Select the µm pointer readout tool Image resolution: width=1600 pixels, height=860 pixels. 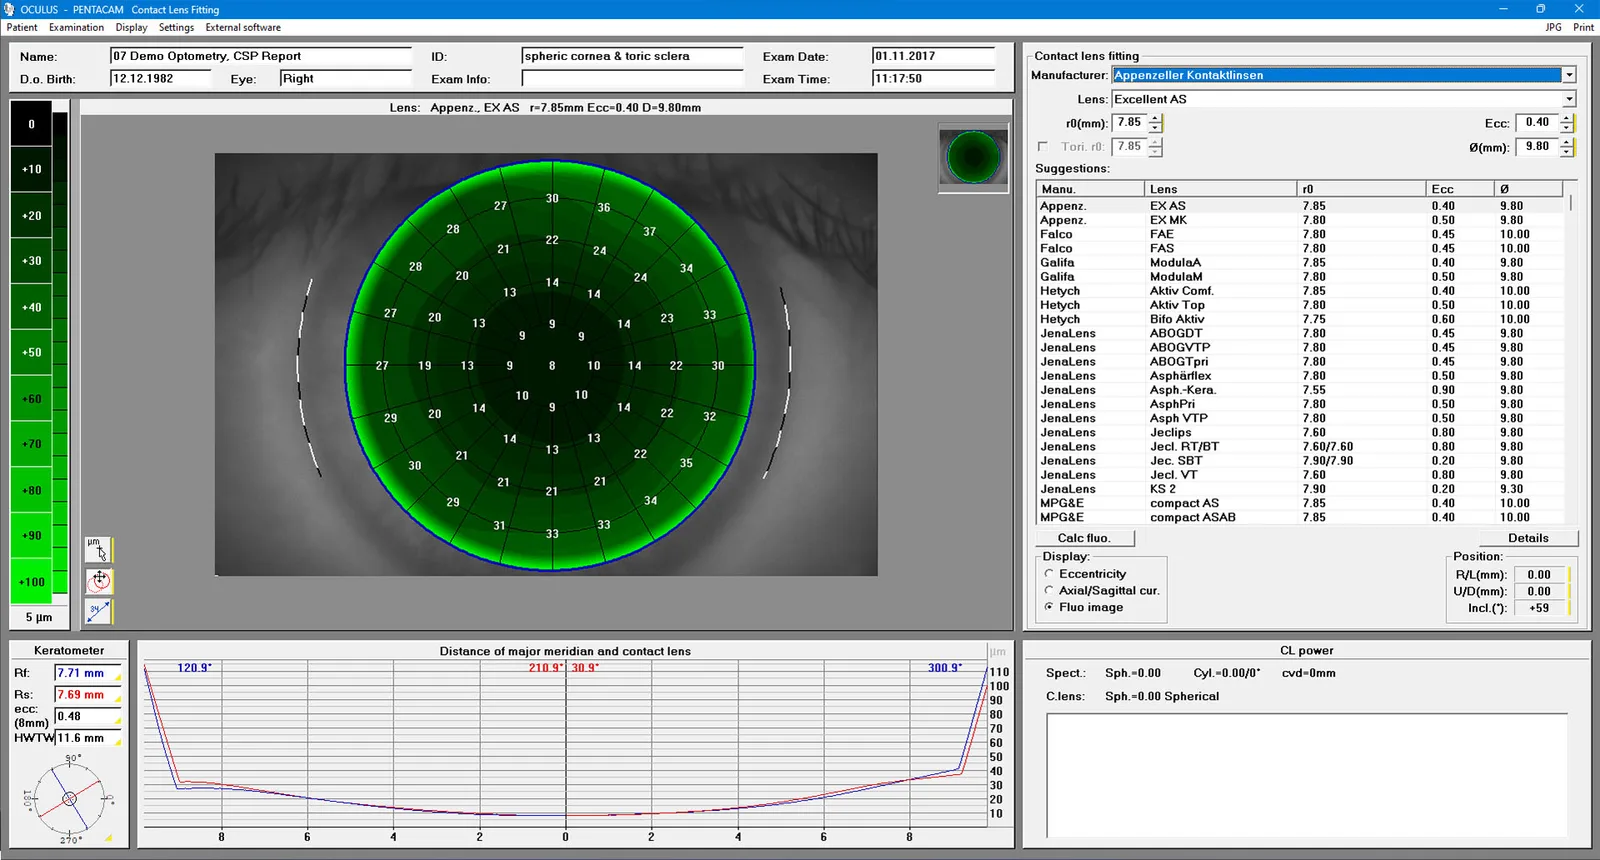point(98,549)
